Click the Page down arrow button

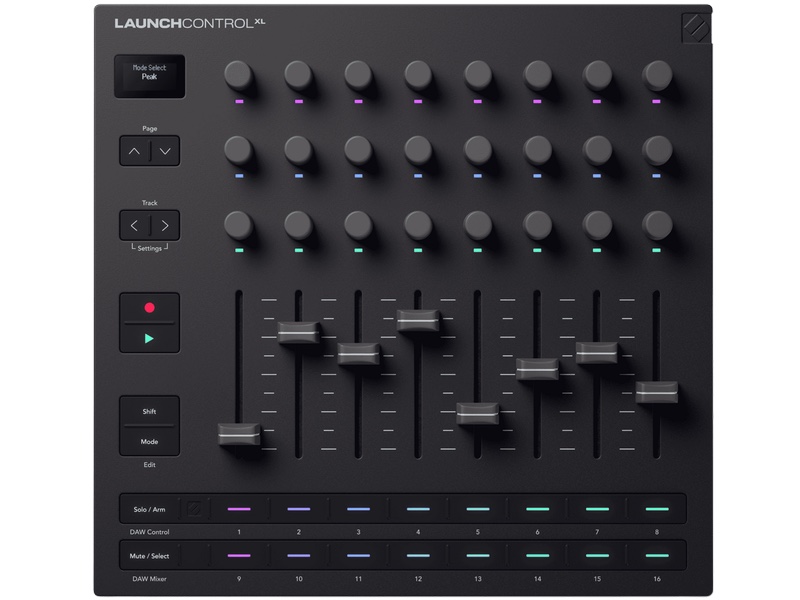click(165, 151)
